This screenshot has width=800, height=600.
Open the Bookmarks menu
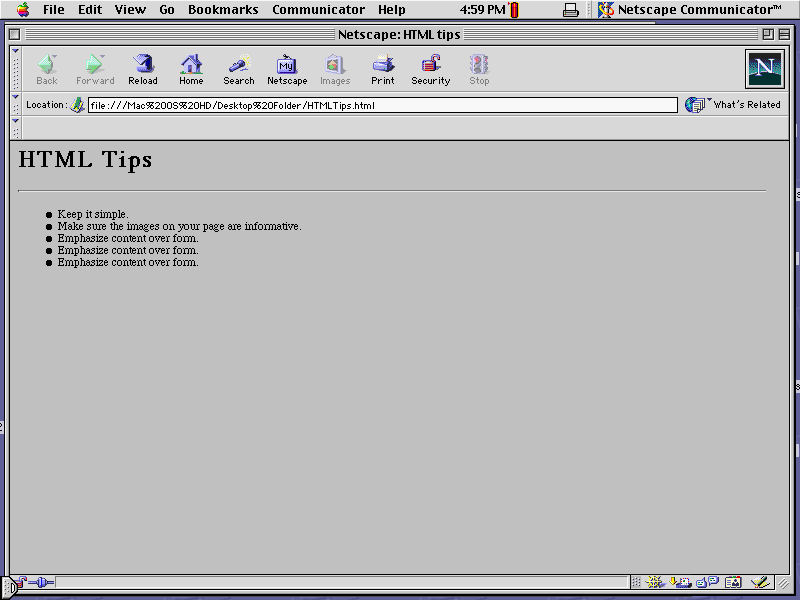(x=222, y=9)
